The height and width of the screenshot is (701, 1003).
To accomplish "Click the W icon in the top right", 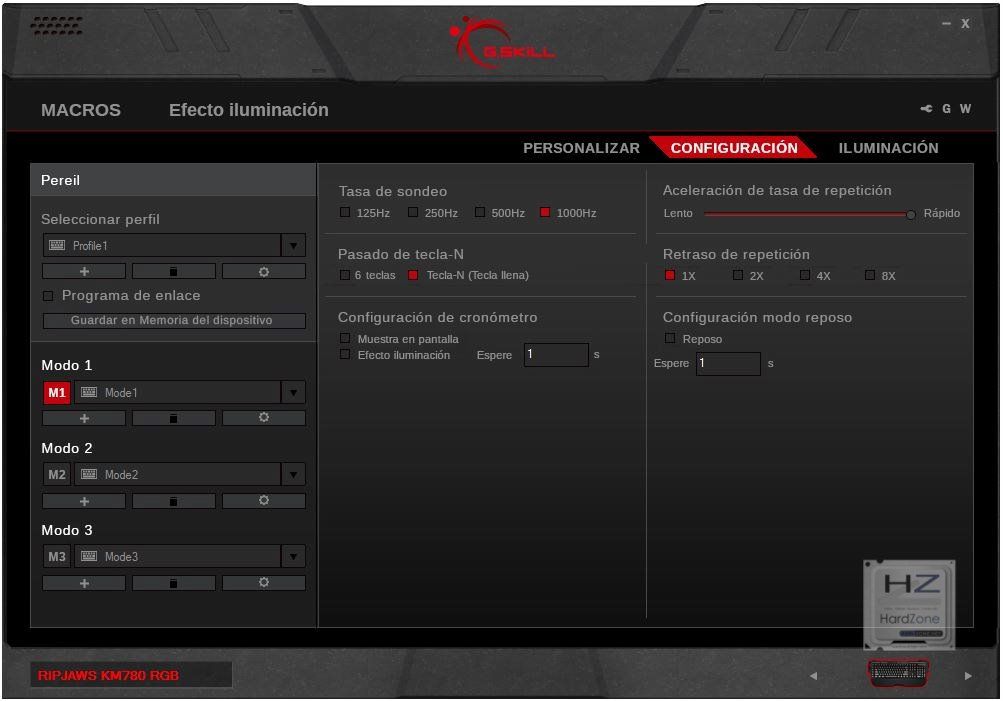I will pos(965,109).
